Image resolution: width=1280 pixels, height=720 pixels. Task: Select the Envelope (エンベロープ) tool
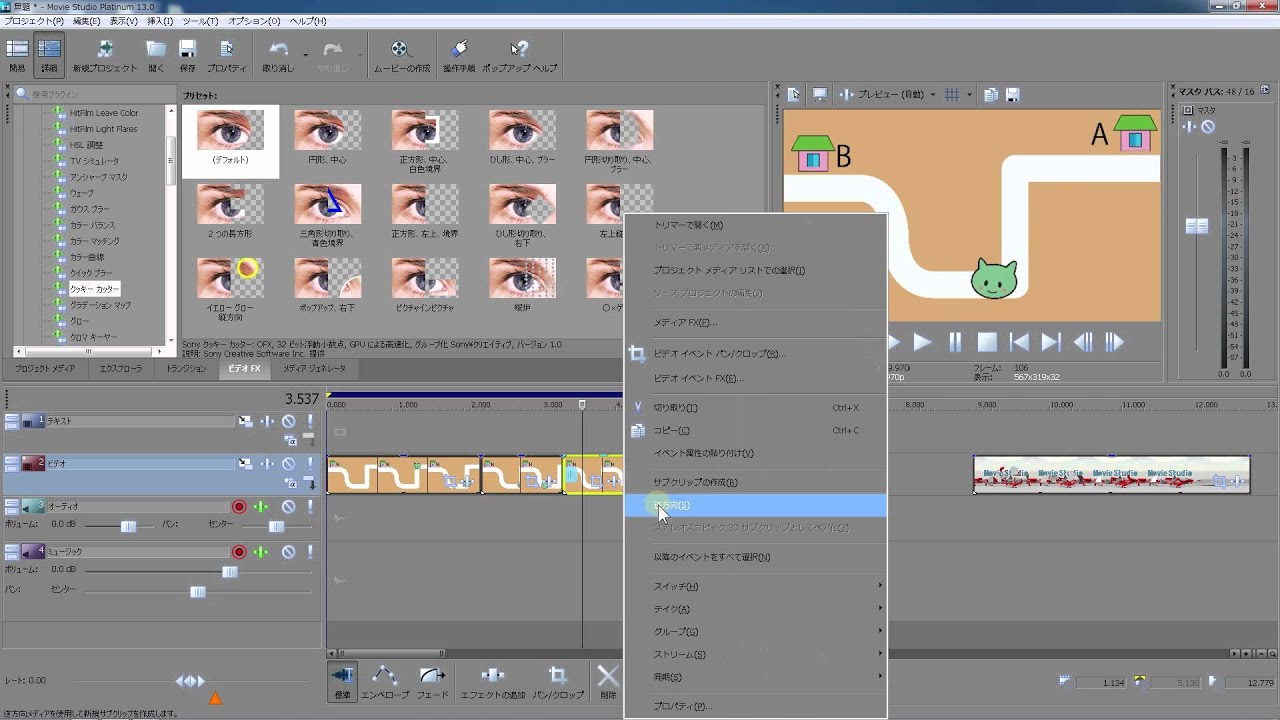(x=385, y=681)
